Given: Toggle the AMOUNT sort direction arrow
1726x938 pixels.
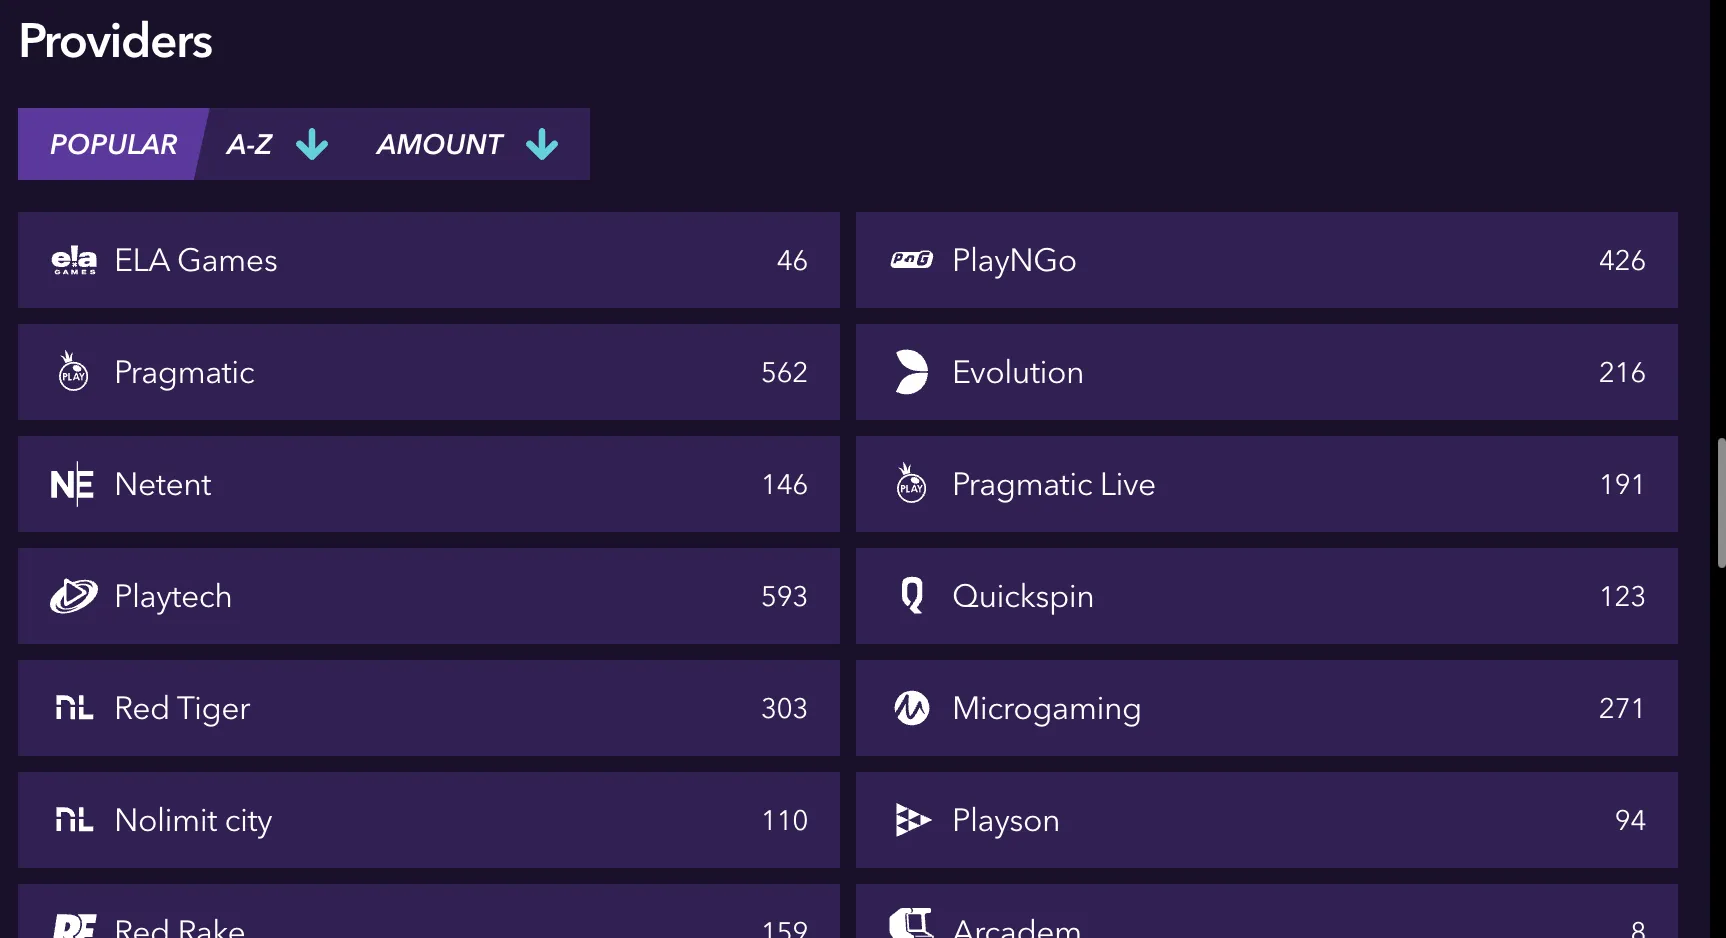Looking at the screenshot, I should (x=542, y=144).
